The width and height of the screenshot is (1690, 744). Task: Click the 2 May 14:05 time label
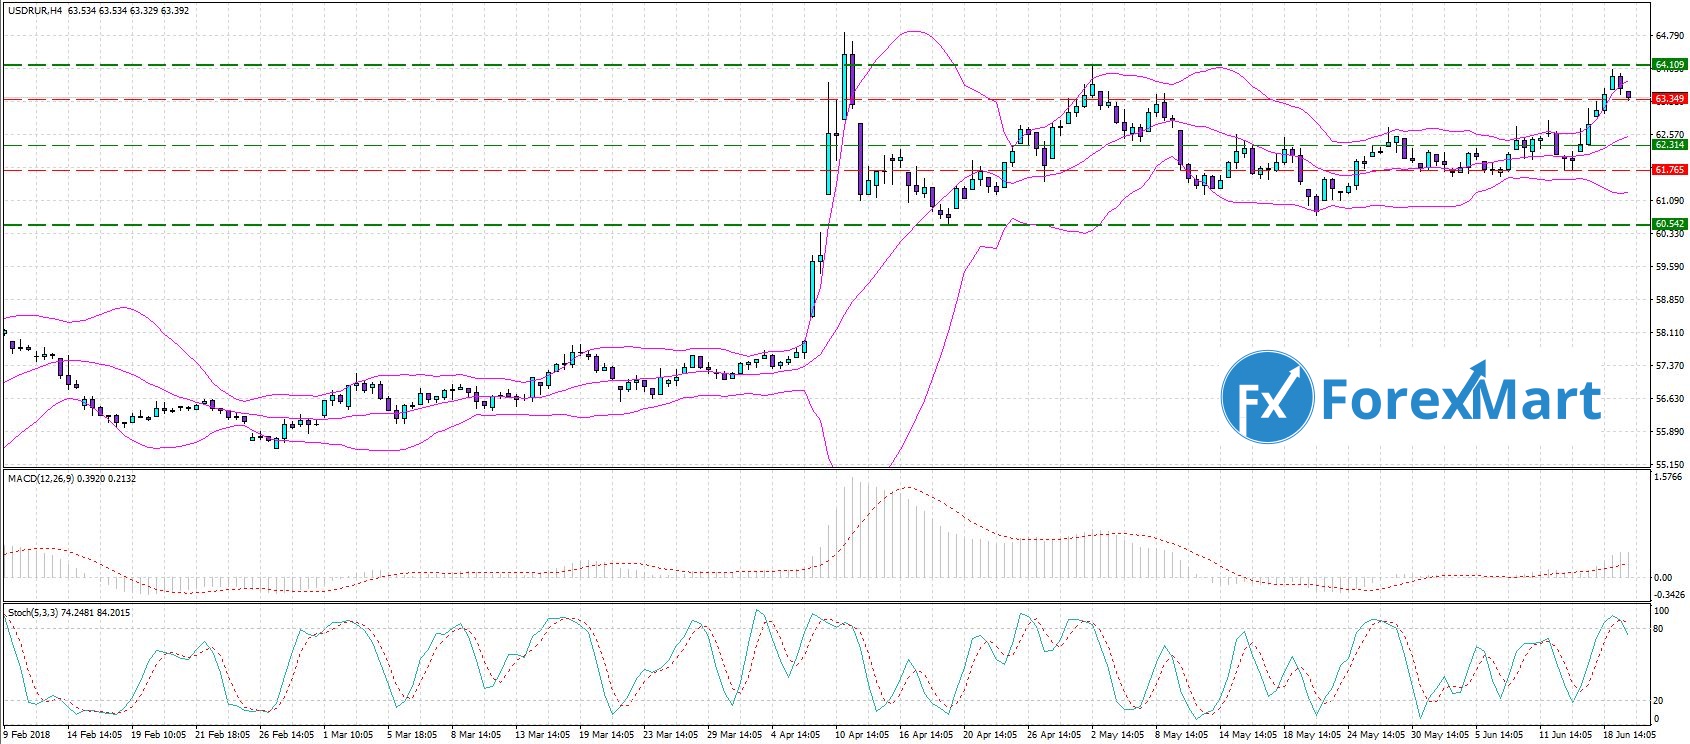pyautogui.click(x=1119, y=735)
